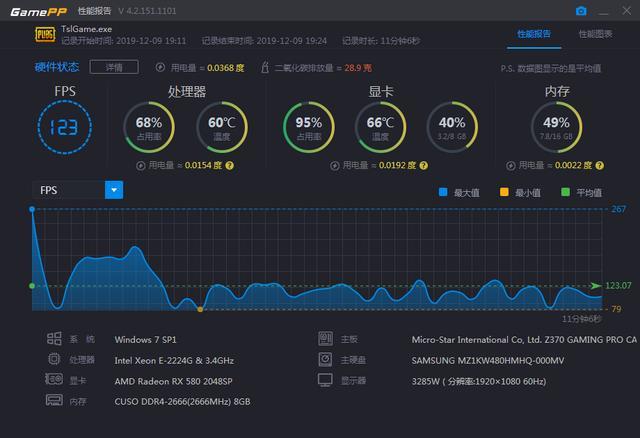The height and width of the screenshot is (438, 640).
Task: Click the 0.0368 度 total power value
Action: [226, 68]
